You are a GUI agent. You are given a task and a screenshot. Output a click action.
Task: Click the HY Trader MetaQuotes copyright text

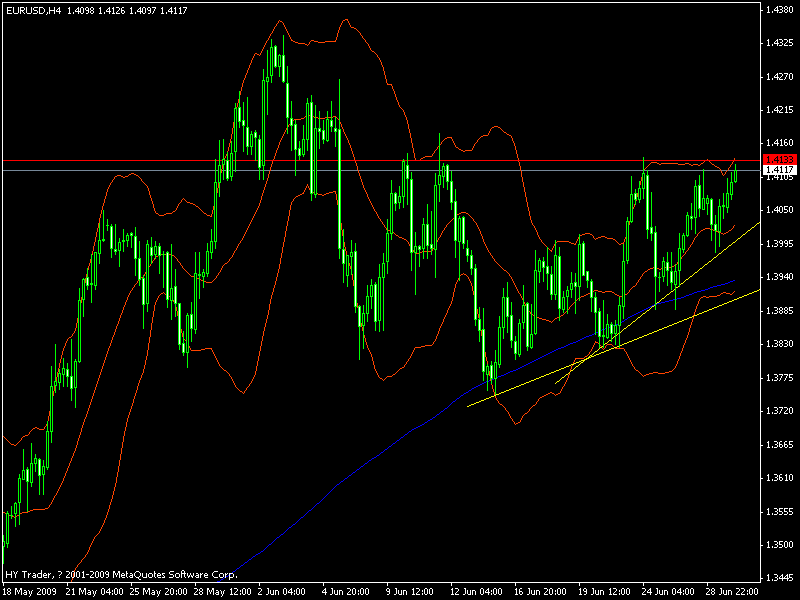pos(121,575)
